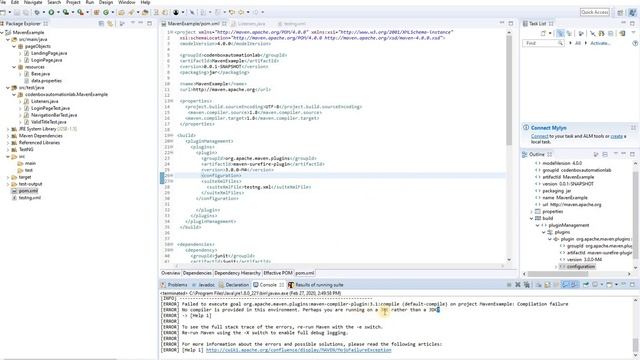640x360 pixels.
Task: Select the Java perspective icon at top right
Action: [632, 13]
